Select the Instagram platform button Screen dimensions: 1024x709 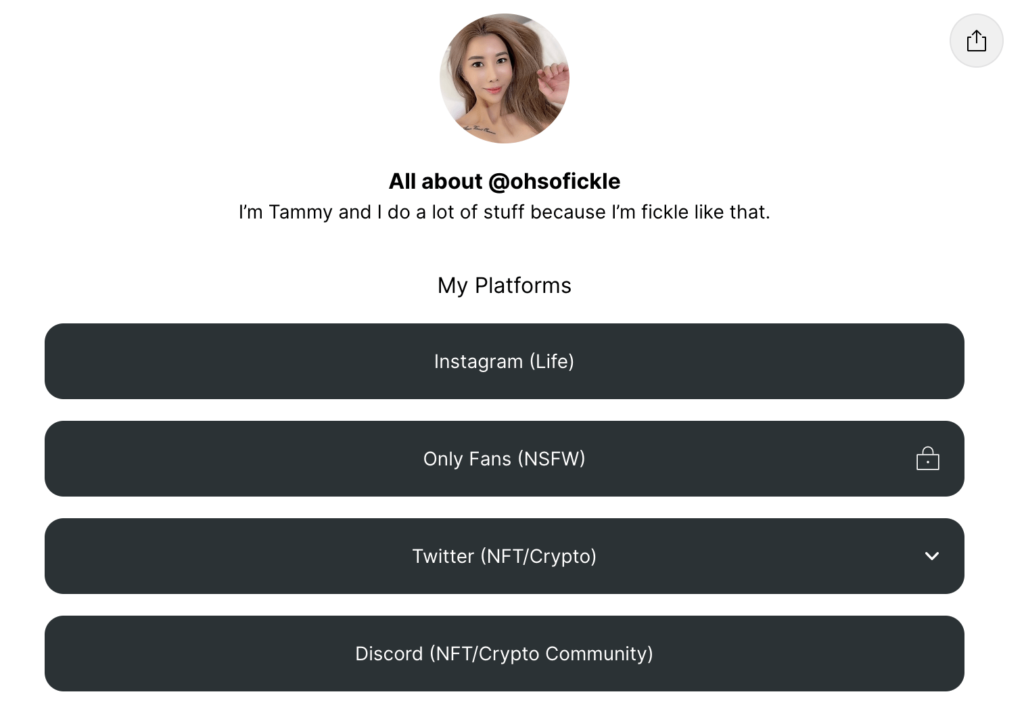[504, 361]
